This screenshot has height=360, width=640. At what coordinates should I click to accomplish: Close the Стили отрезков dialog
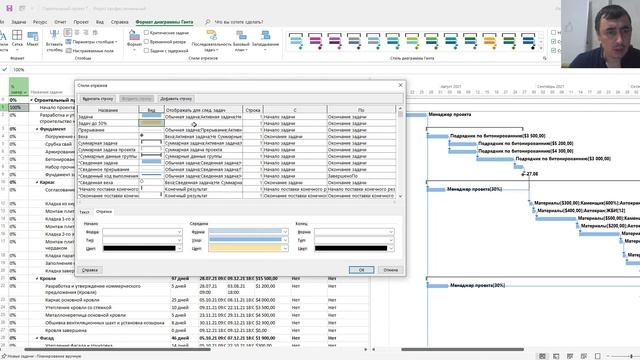click(400, 85)
